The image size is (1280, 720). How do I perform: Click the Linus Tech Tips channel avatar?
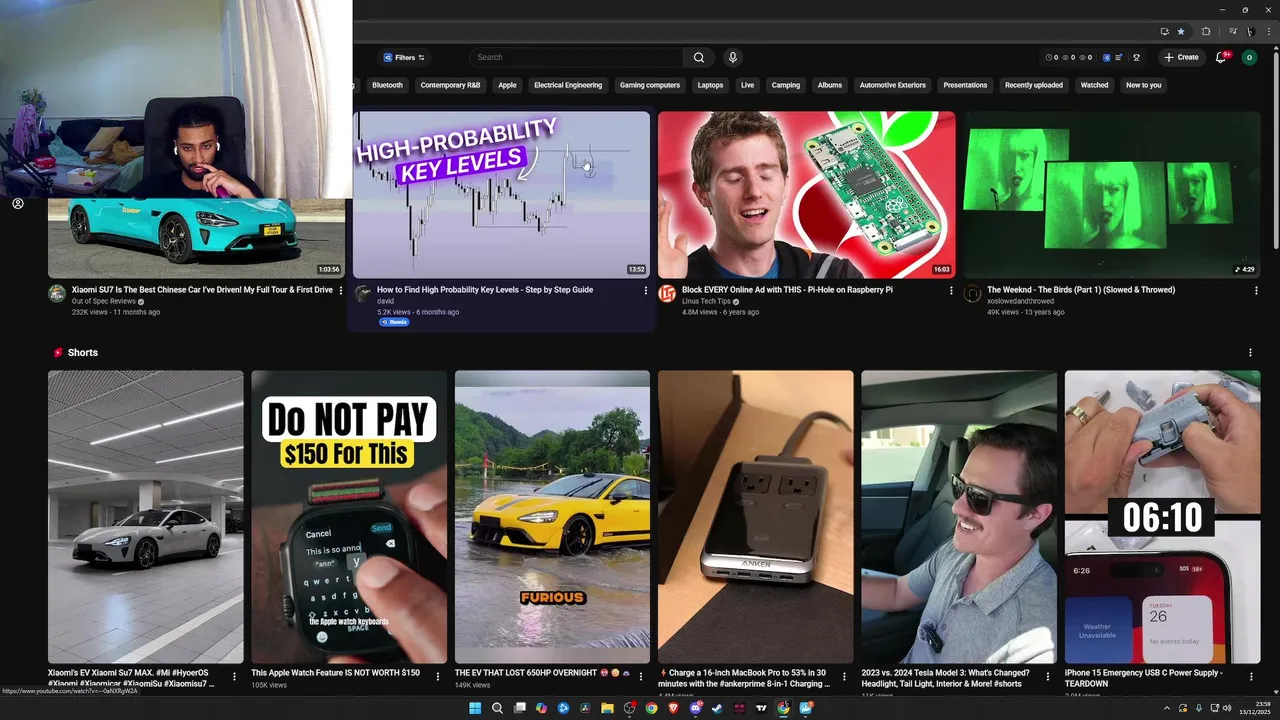(x=667, y=293)
